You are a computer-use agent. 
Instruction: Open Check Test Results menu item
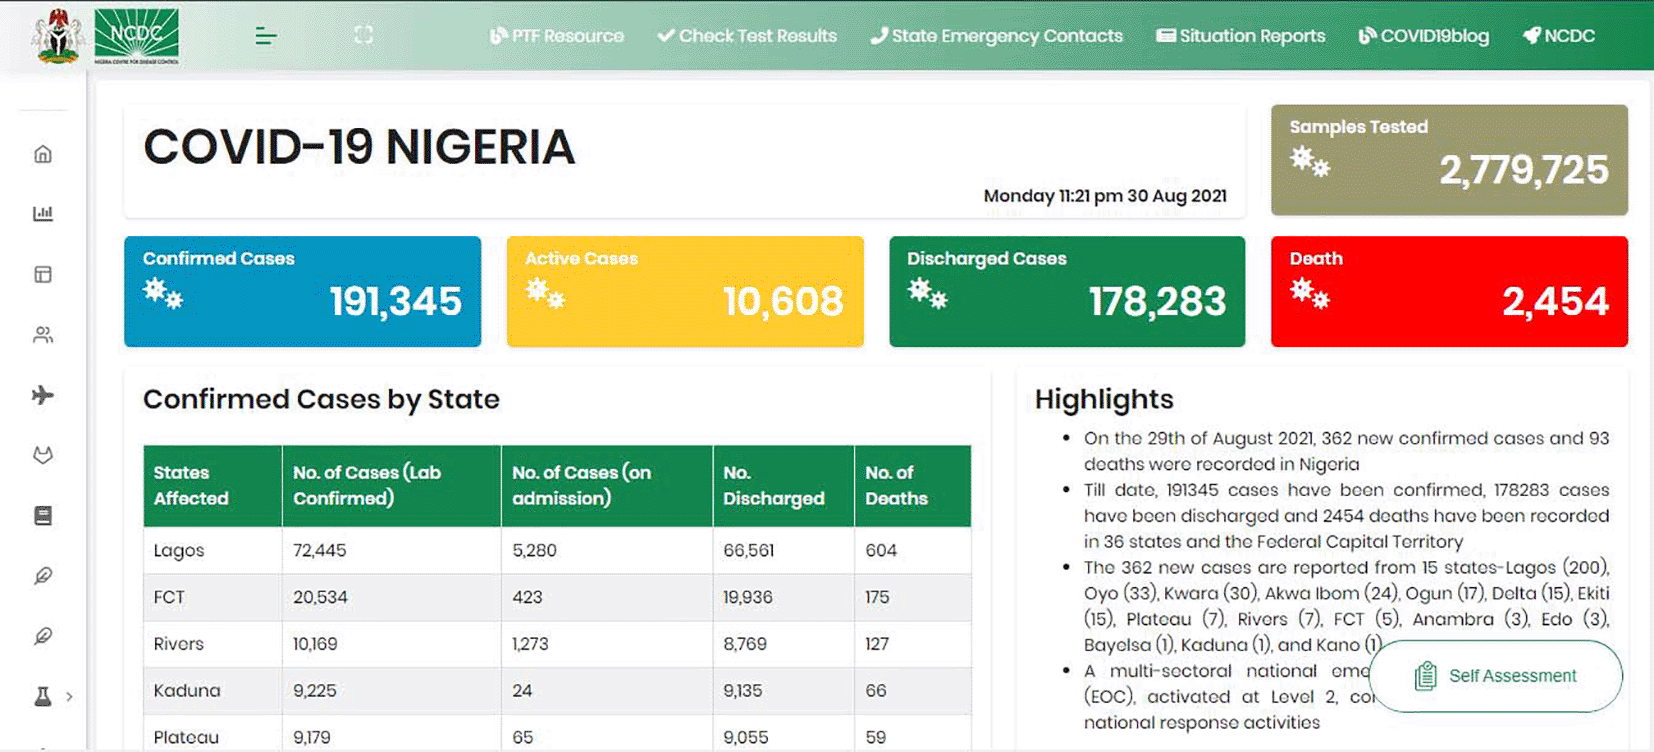click(x=747, y=36)
